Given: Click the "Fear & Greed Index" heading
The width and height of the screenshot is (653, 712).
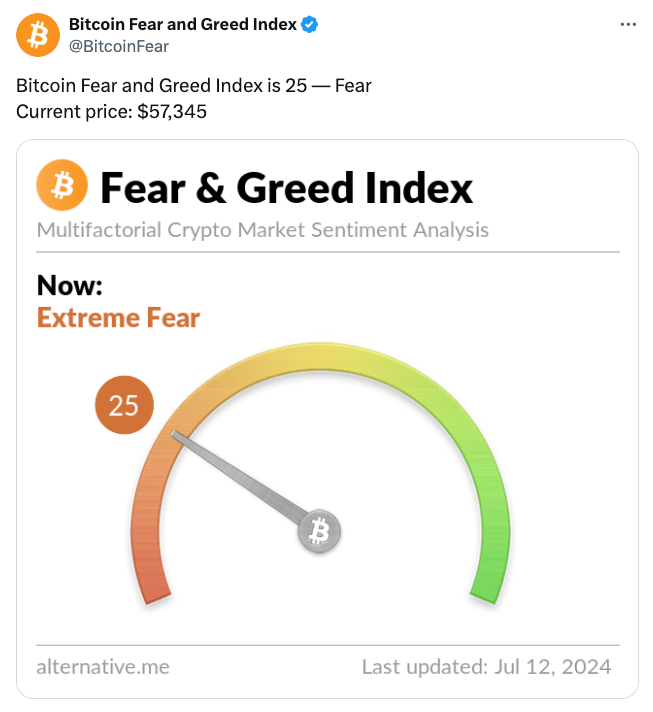Looking at the screenshot, I should [286, 187].
